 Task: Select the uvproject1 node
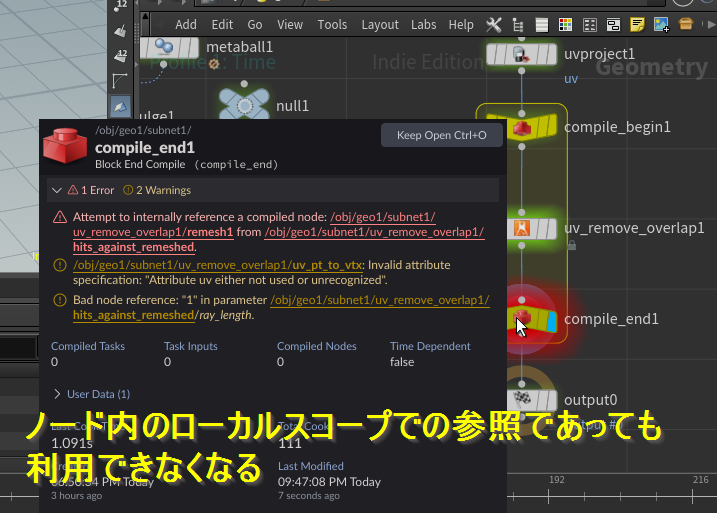[x=521, y=54]
